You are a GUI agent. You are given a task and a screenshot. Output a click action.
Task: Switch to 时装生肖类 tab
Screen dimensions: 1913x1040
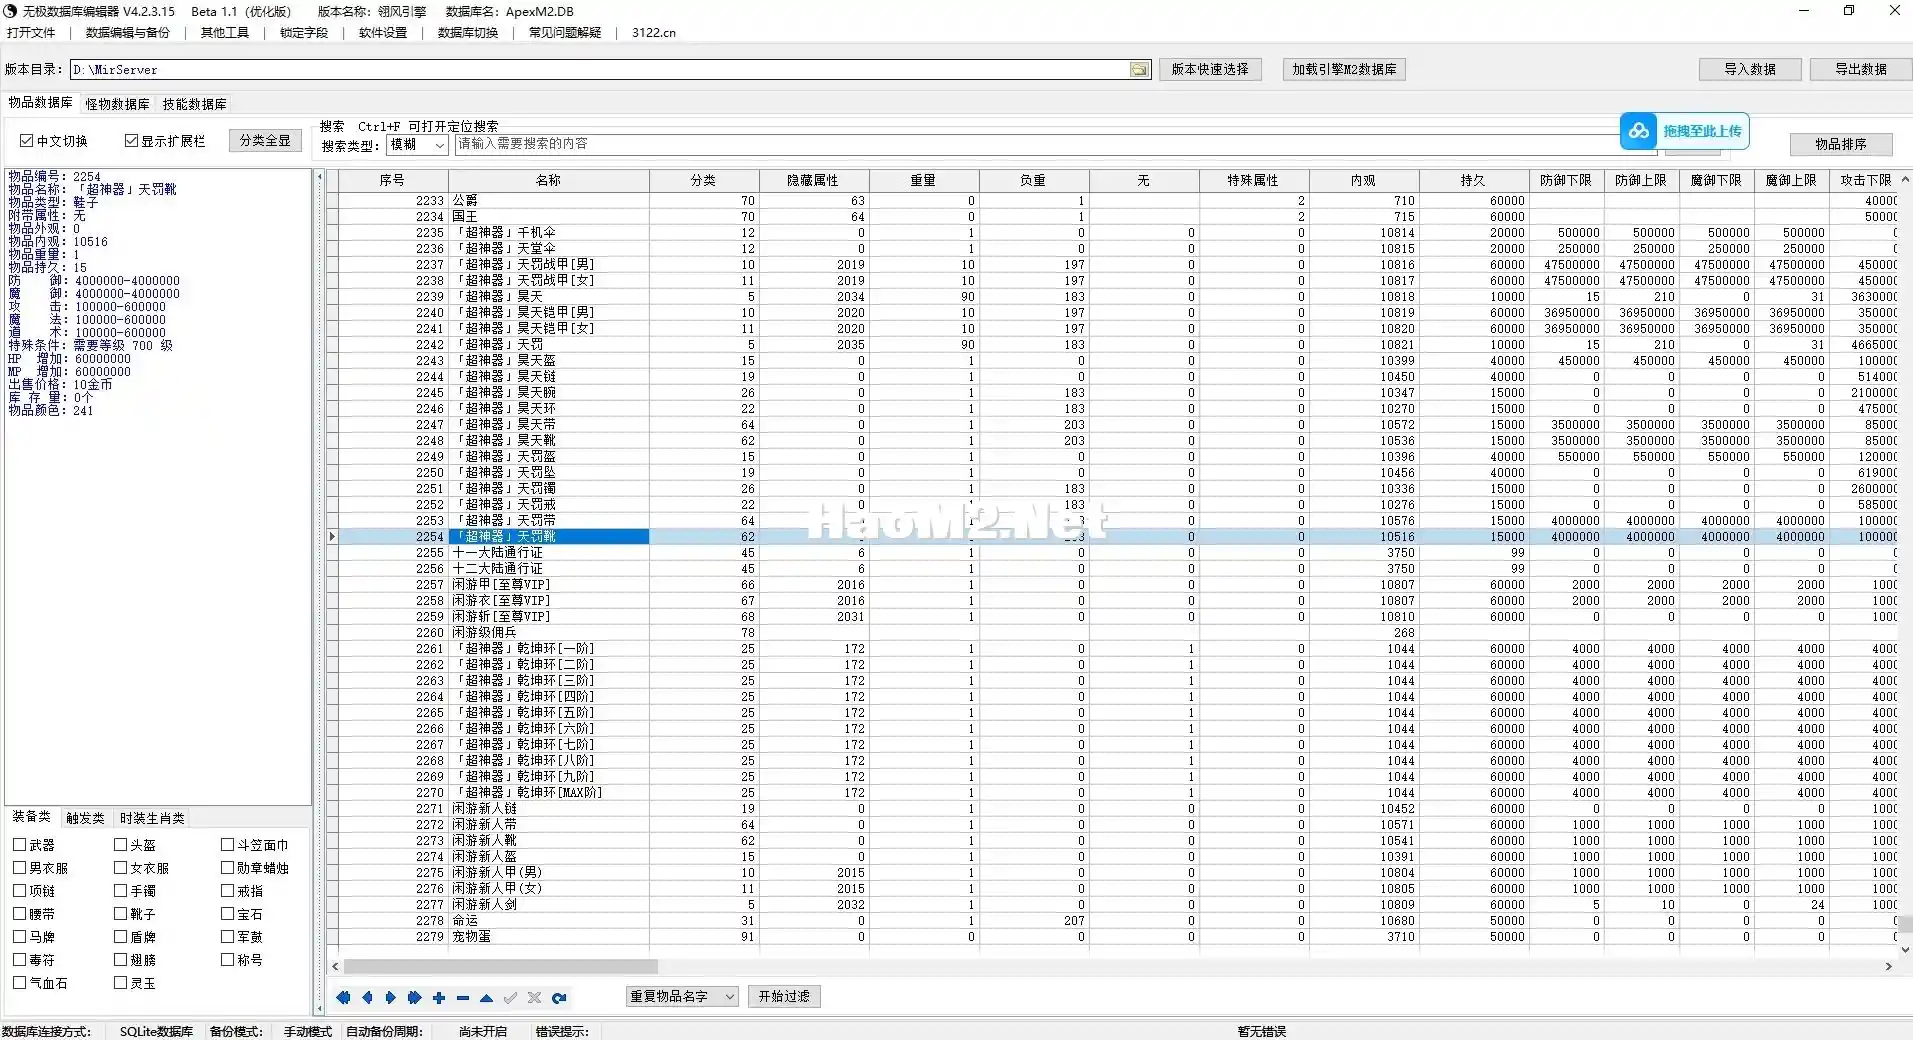point(152,819)
